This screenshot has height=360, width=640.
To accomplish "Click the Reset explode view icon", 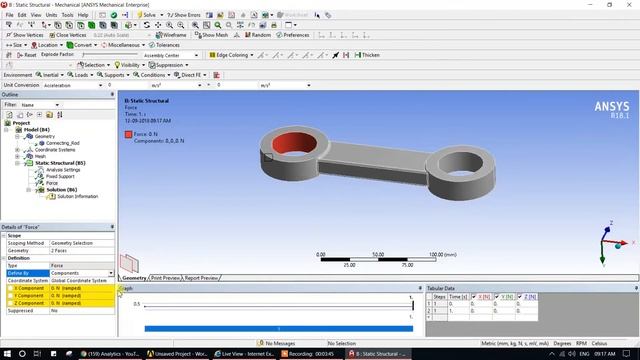I will pyautogui.click(x=20, y=55).
